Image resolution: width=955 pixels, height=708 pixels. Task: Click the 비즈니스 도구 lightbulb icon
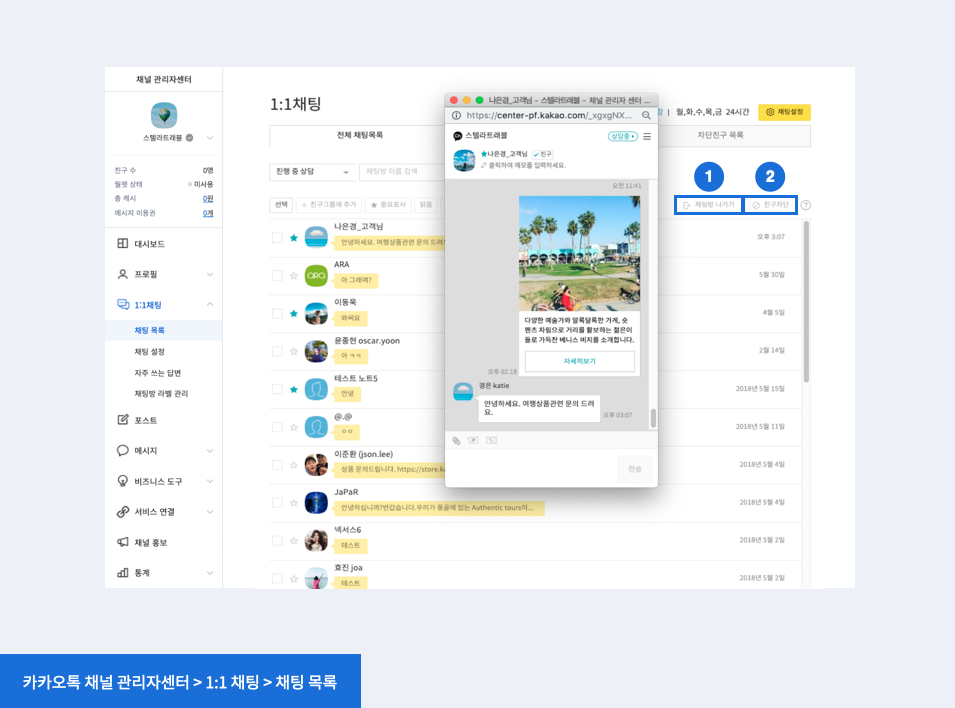(x=122, y=481)
